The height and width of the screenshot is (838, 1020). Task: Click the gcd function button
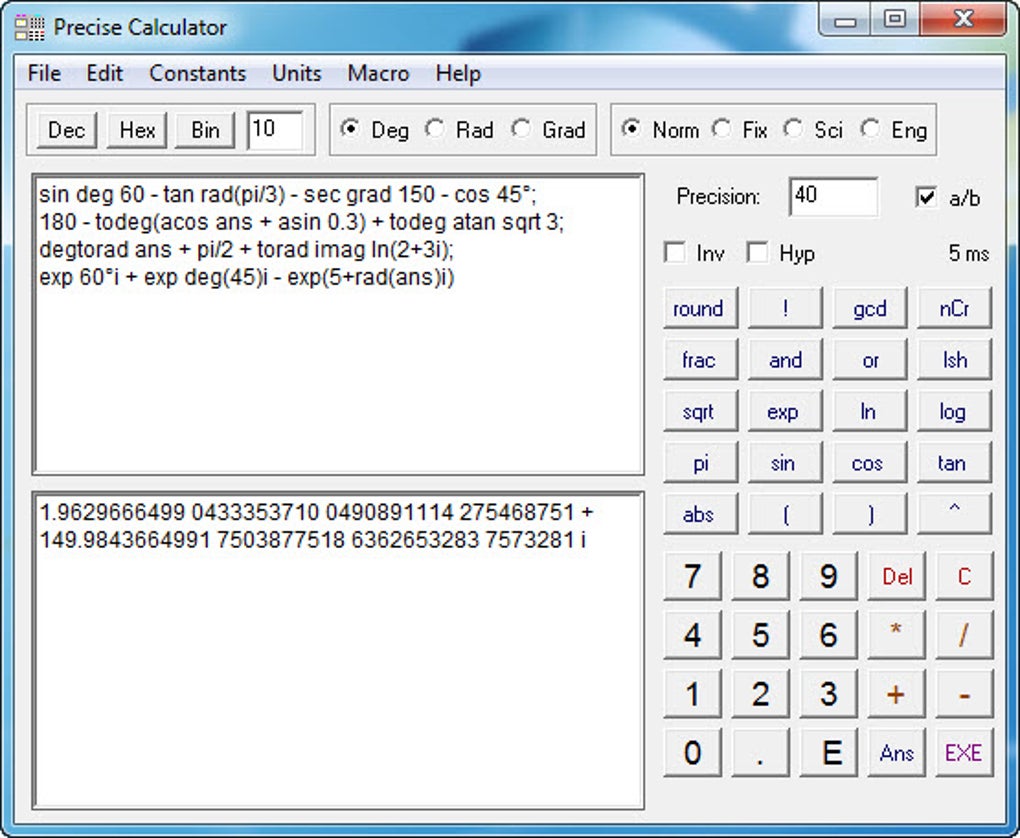coord(870,308)
